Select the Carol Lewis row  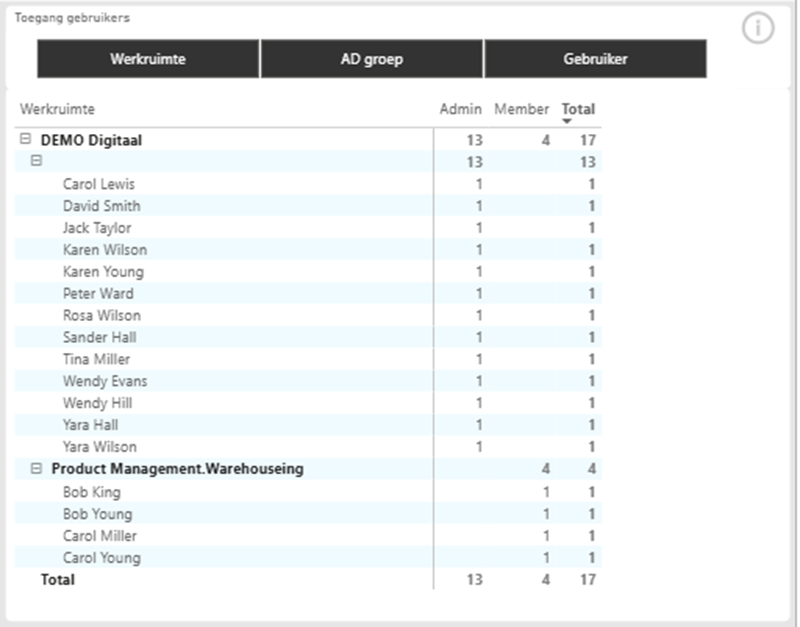[98, 184]
